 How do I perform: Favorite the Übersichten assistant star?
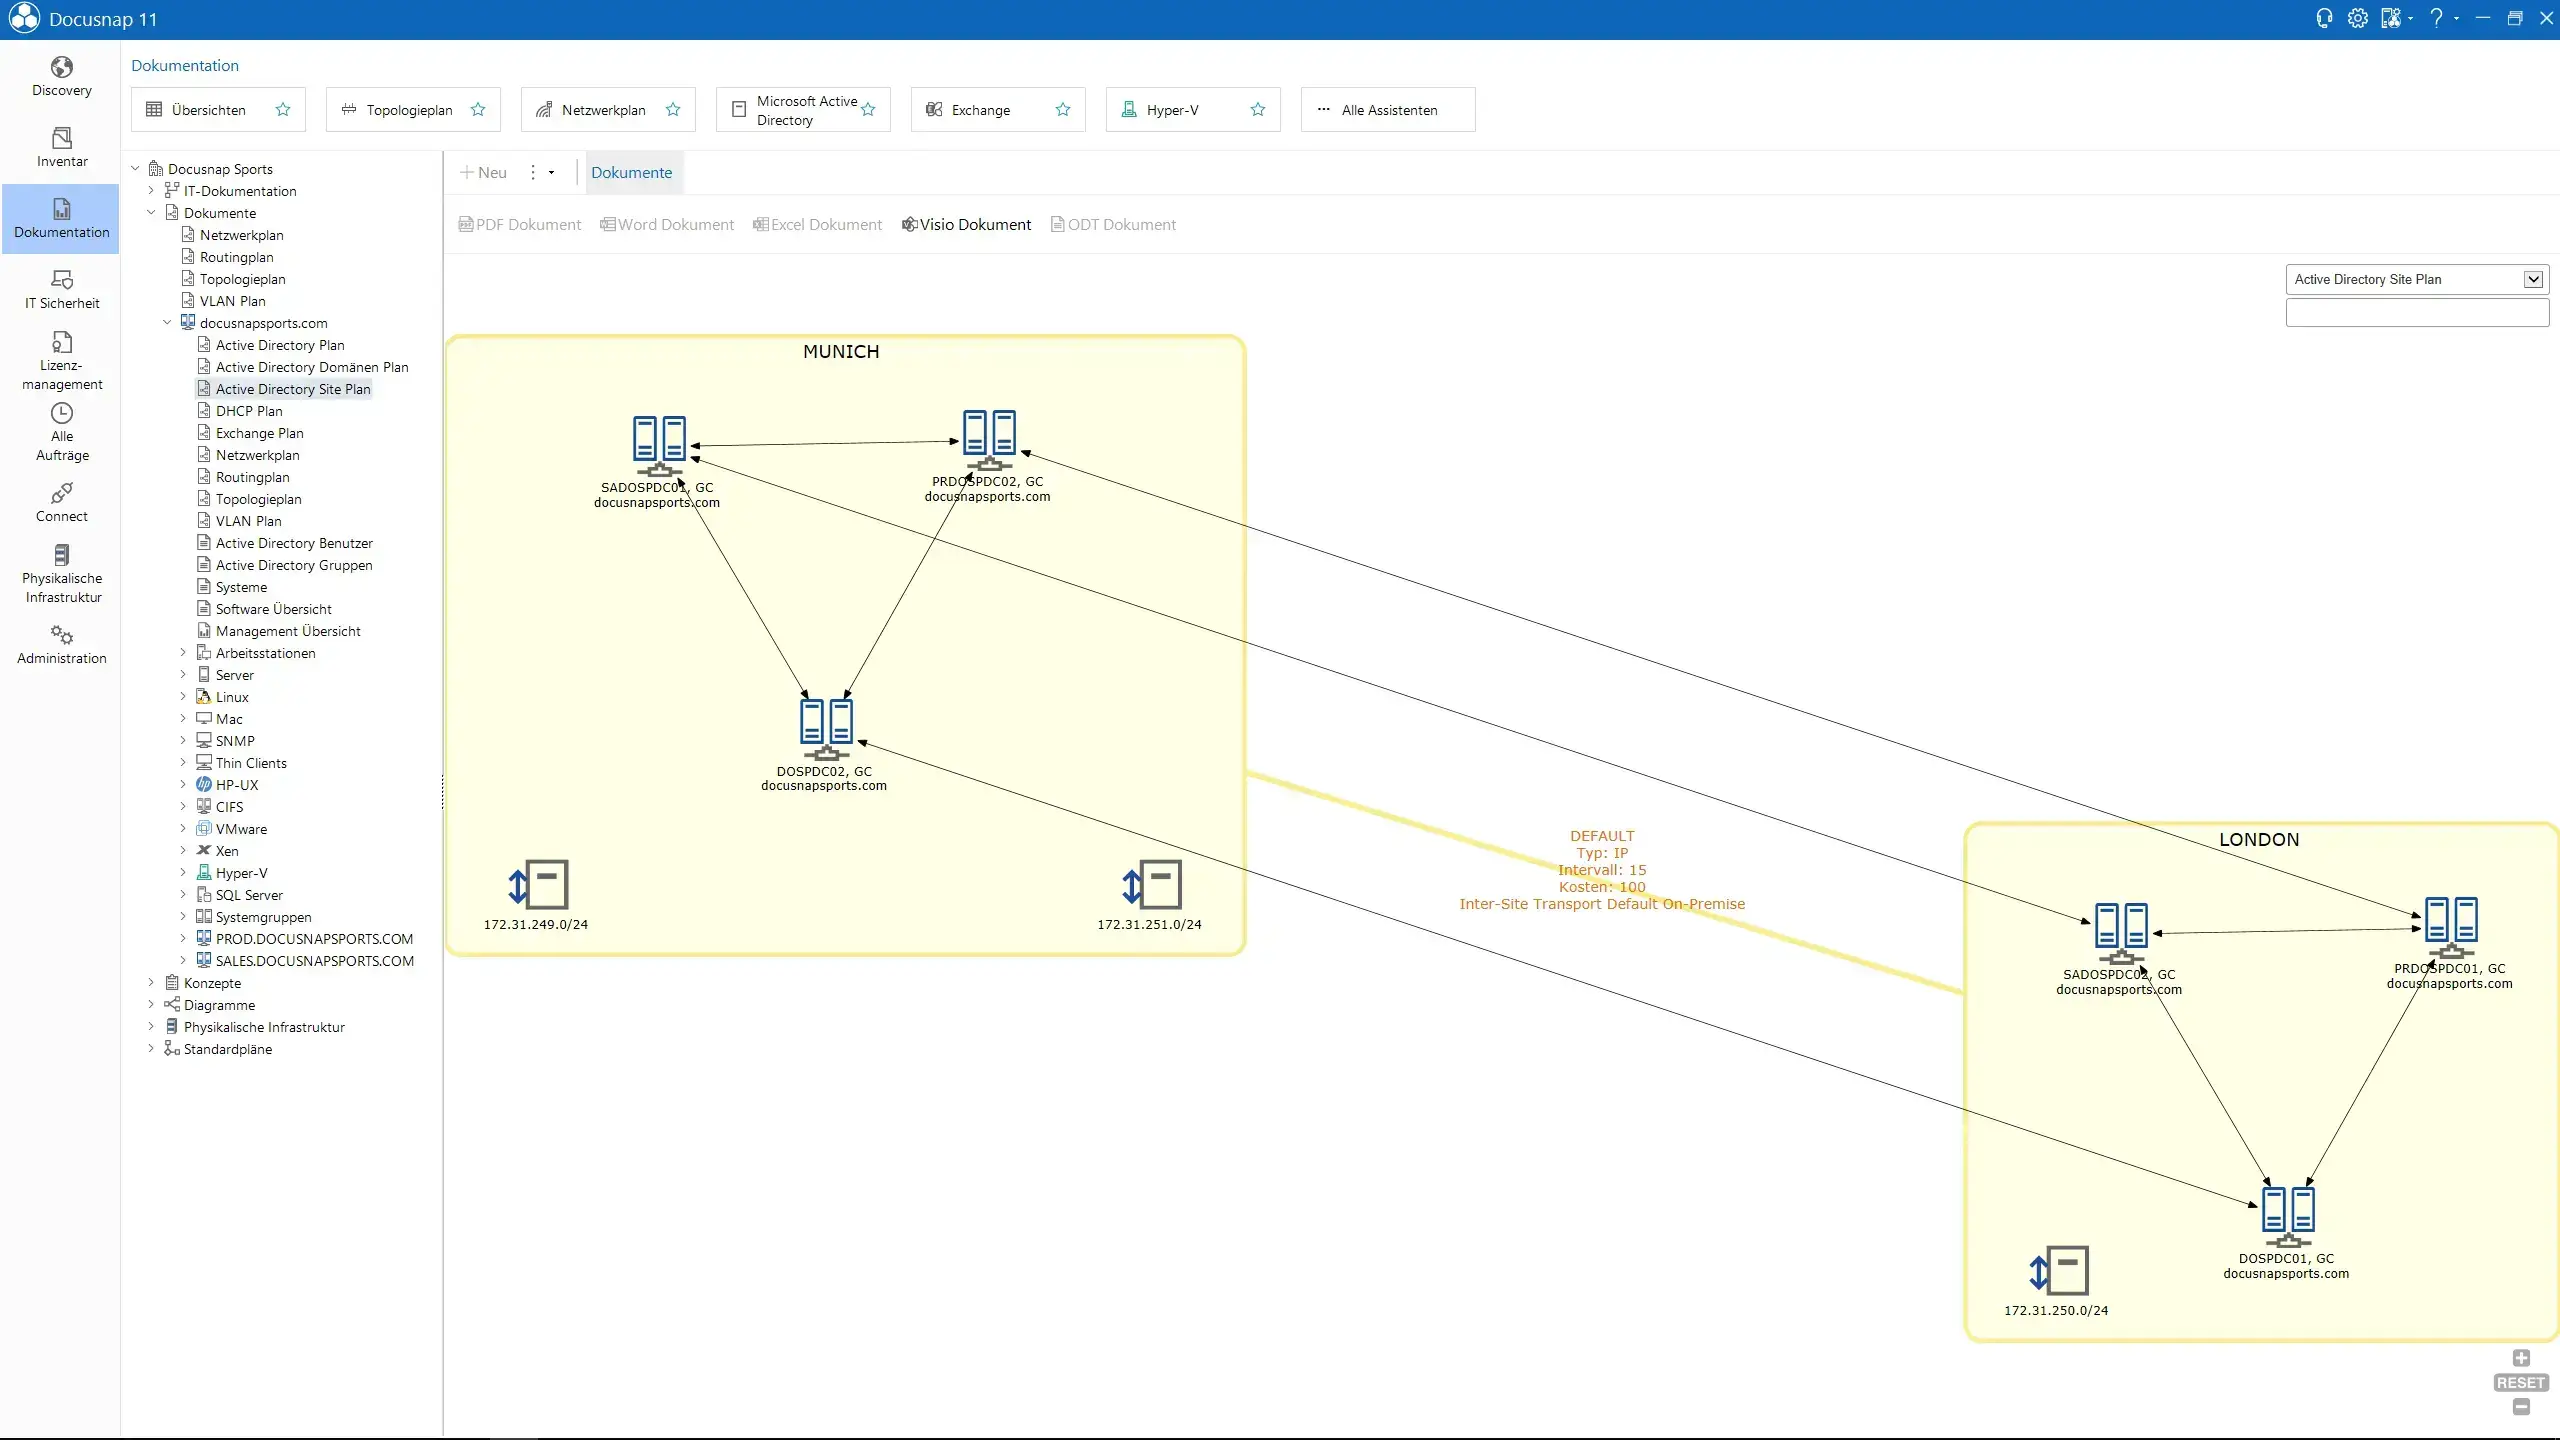[x=283, y=110]
